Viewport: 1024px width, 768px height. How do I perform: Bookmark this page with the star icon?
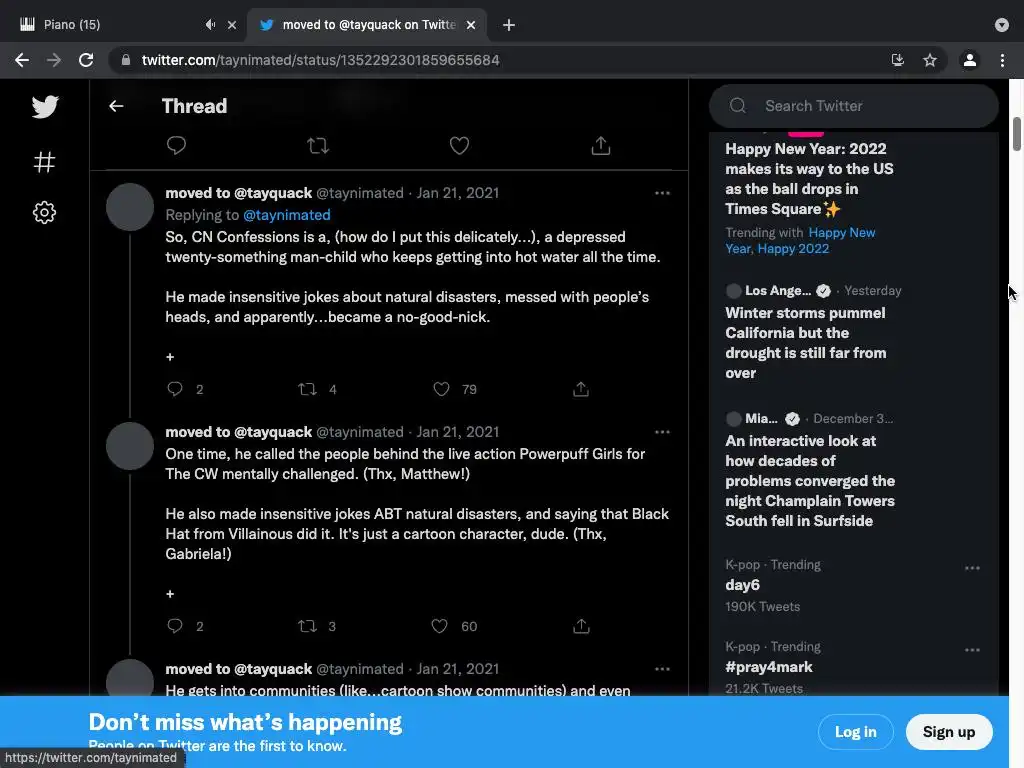[x=930, y=60]
